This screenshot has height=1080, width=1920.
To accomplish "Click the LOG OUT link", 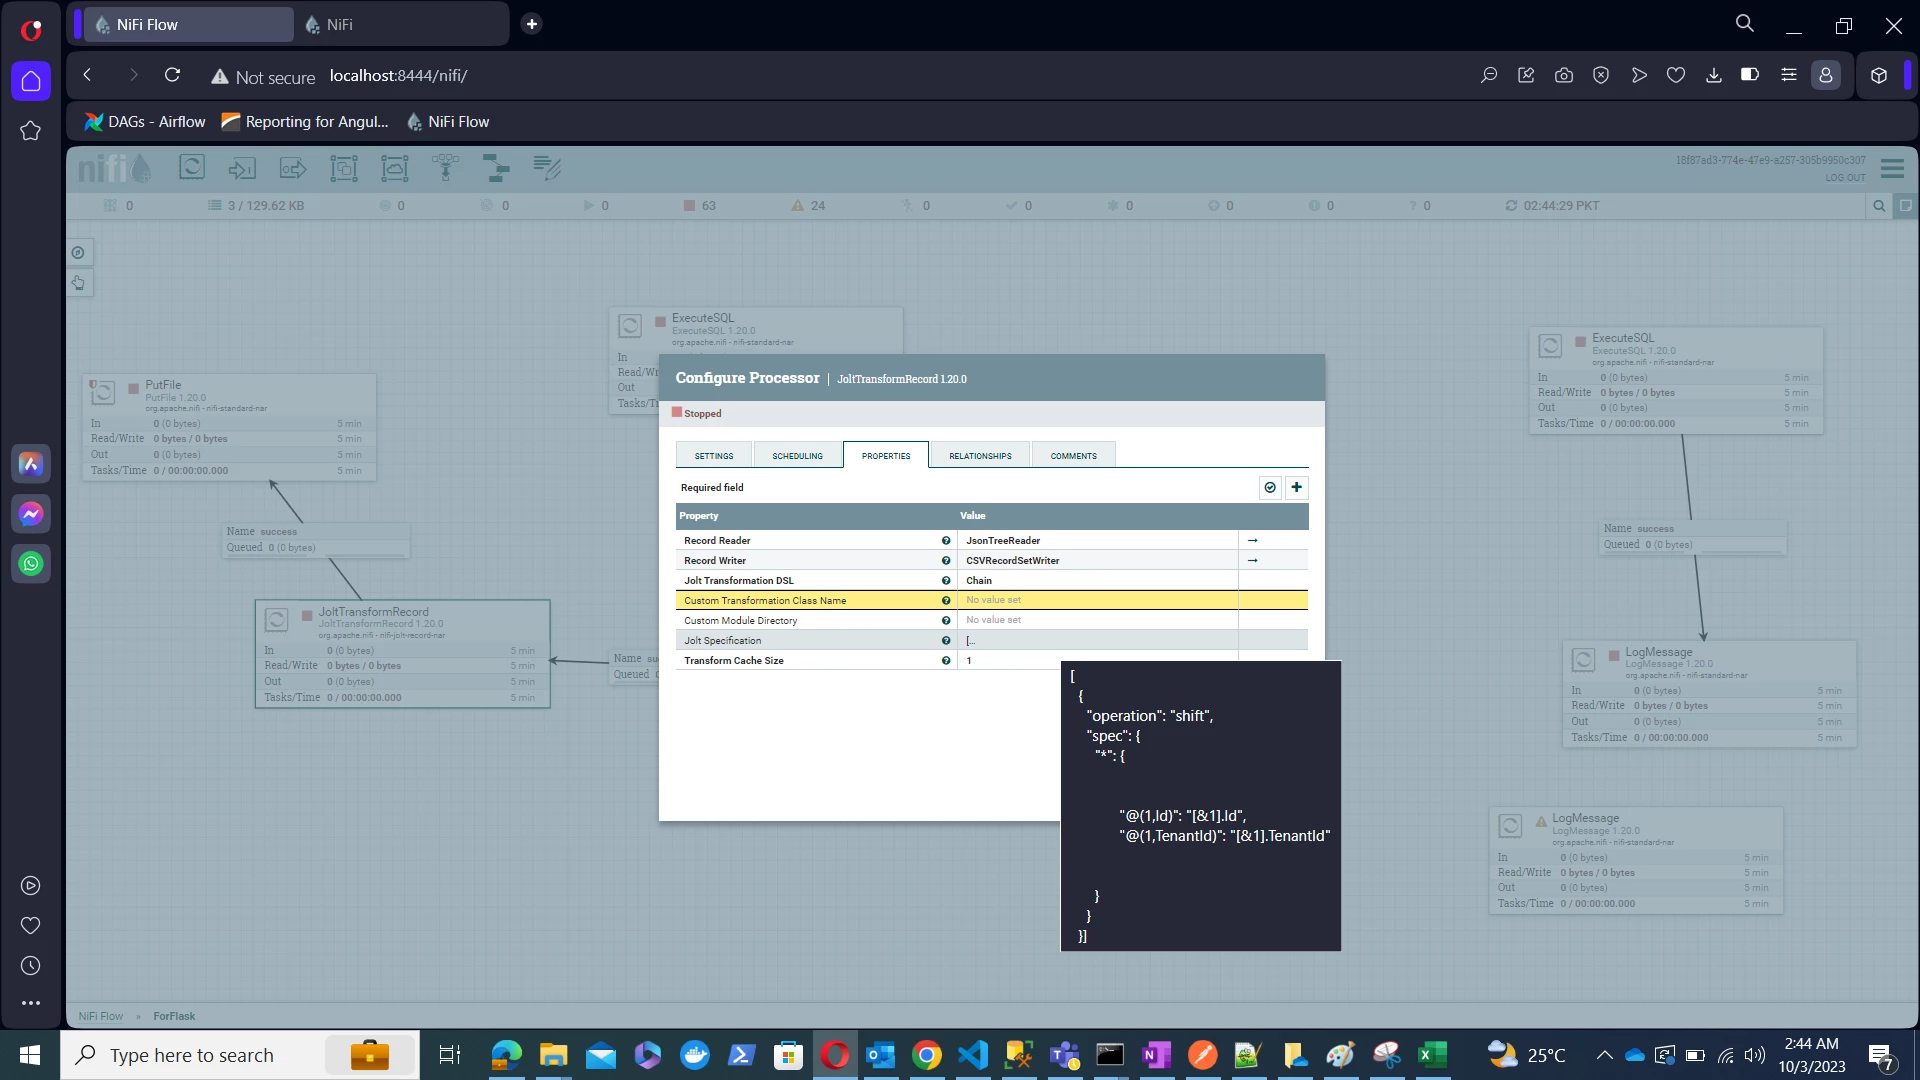I will point(1845,178).
